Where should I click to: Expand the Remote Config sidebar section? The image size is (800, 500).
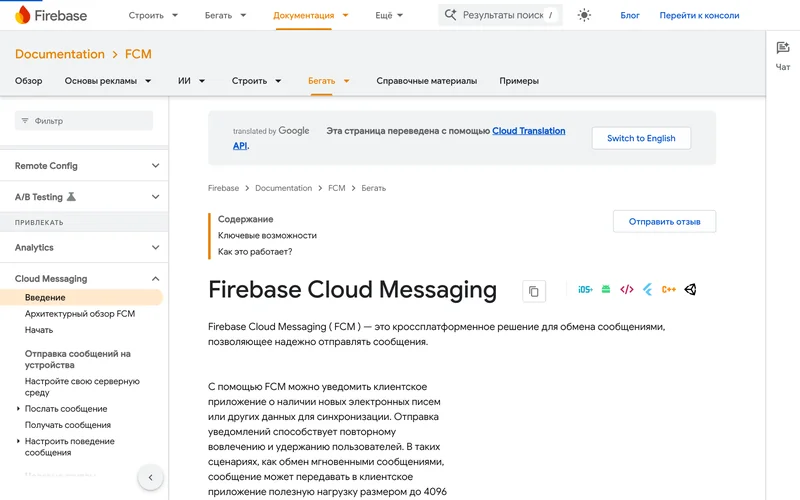(156, 166)
